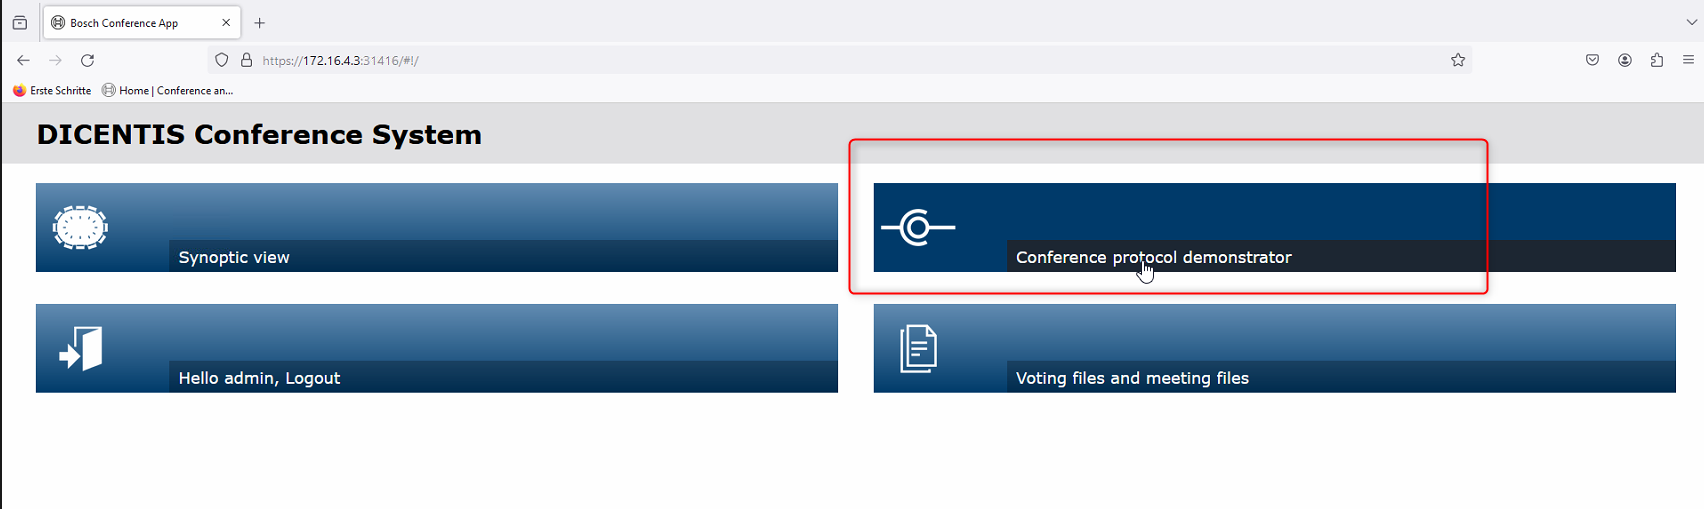Image resolution: width=1704 pixels, height=509 pixels.
Task: Reload the current page
Action: (88, 60)
